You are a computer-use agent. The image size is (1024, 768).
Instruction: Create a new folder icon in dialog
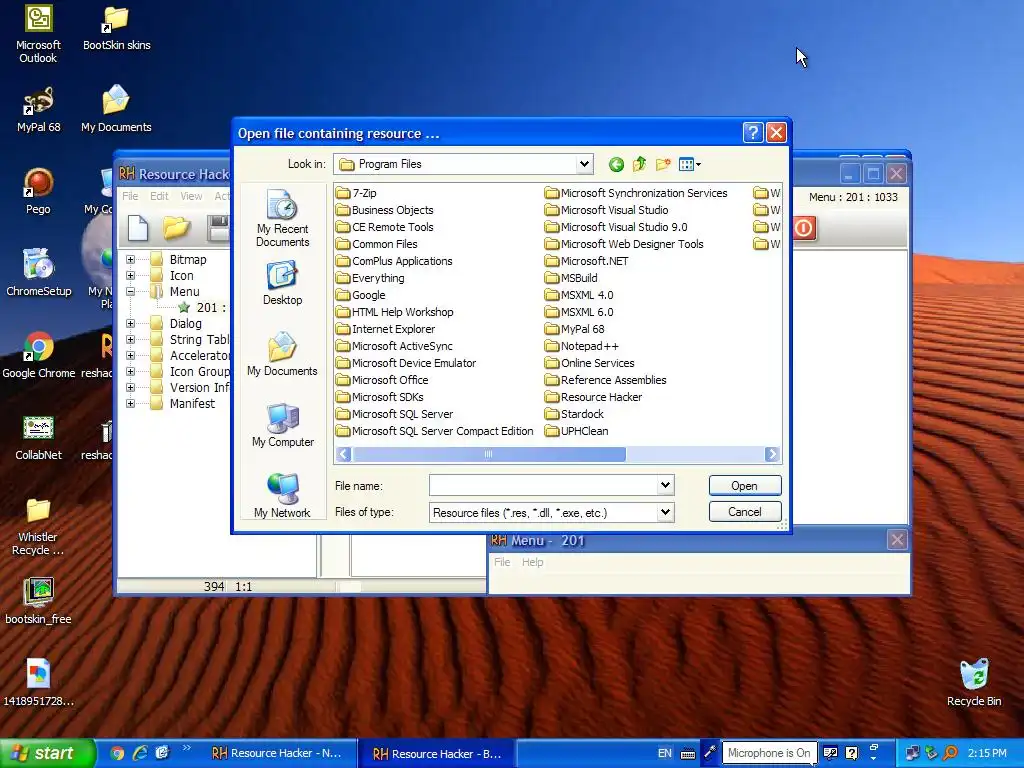point(663,165)
